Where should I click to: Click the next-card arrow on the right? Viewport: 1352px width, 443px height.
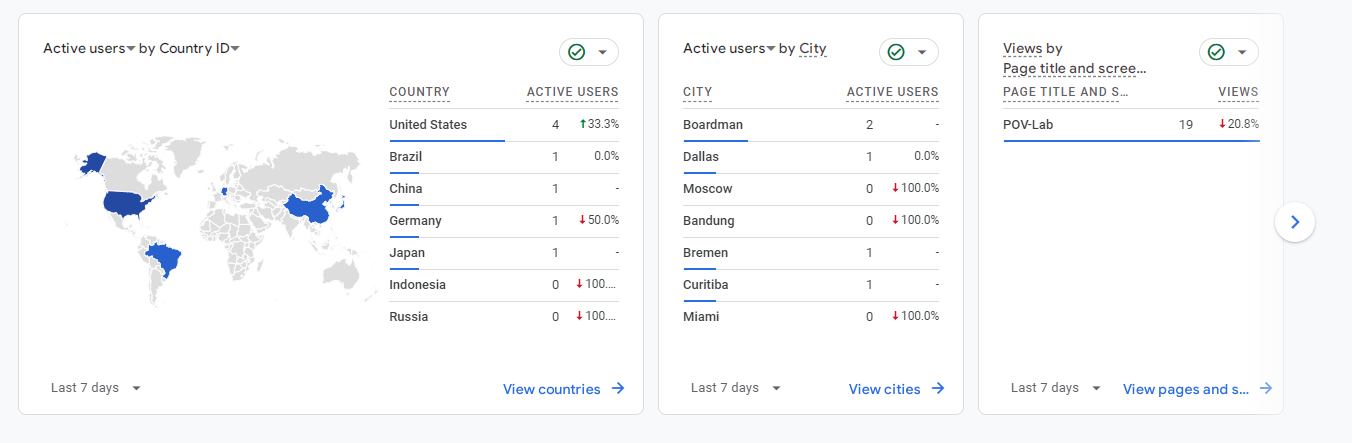click(x=1295, y=222)
